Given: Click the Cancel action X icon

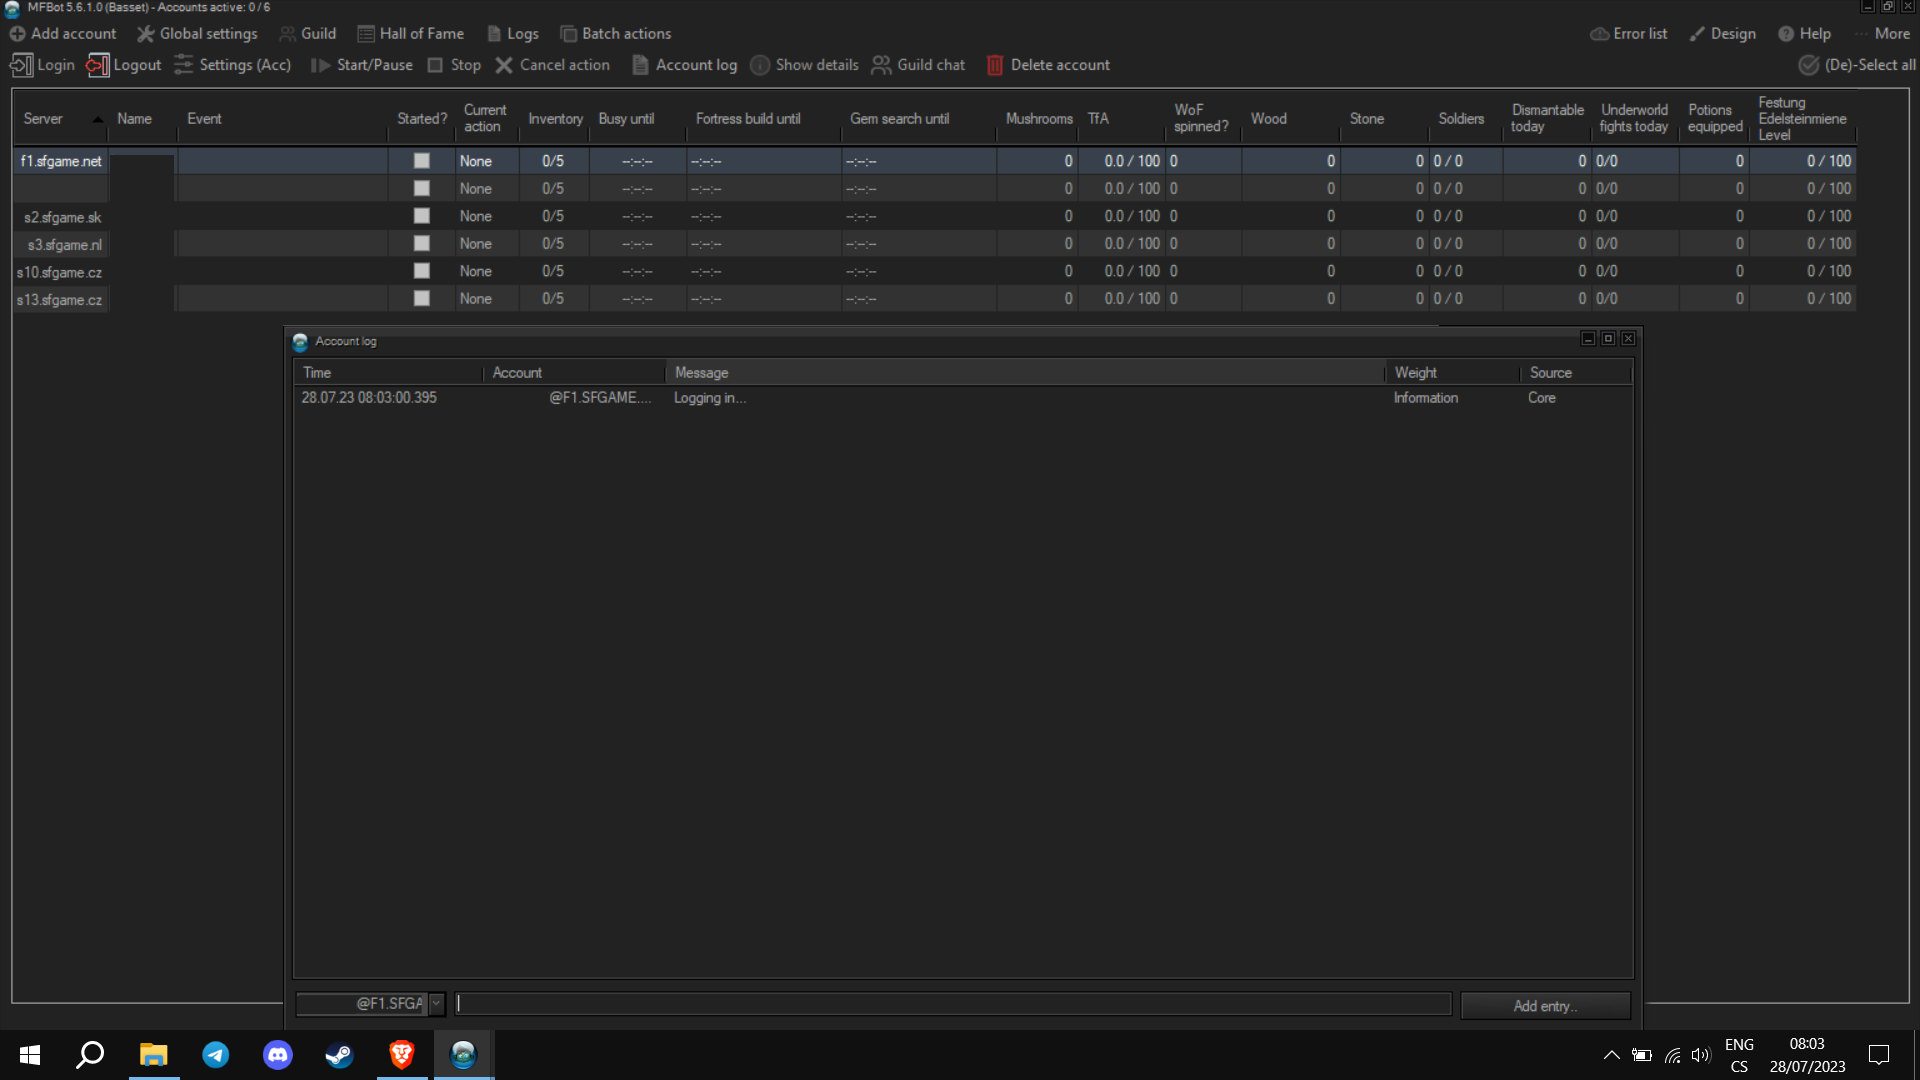Looking at the screenshot, I should click(504, 65).
